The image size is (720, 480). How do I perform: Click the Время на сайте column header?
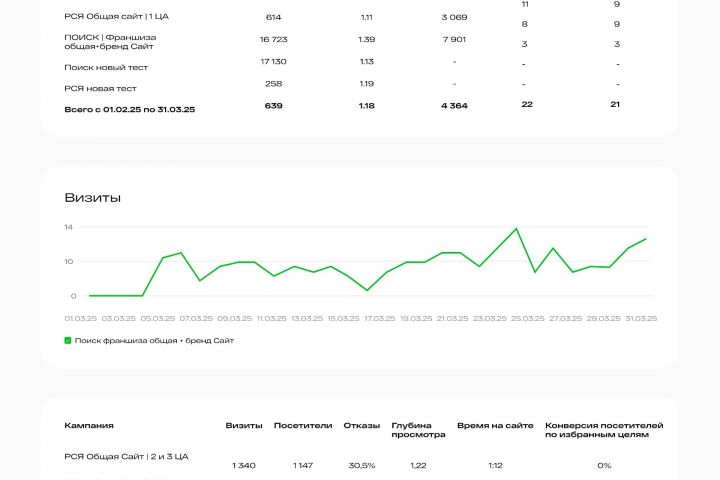(495, 425)
